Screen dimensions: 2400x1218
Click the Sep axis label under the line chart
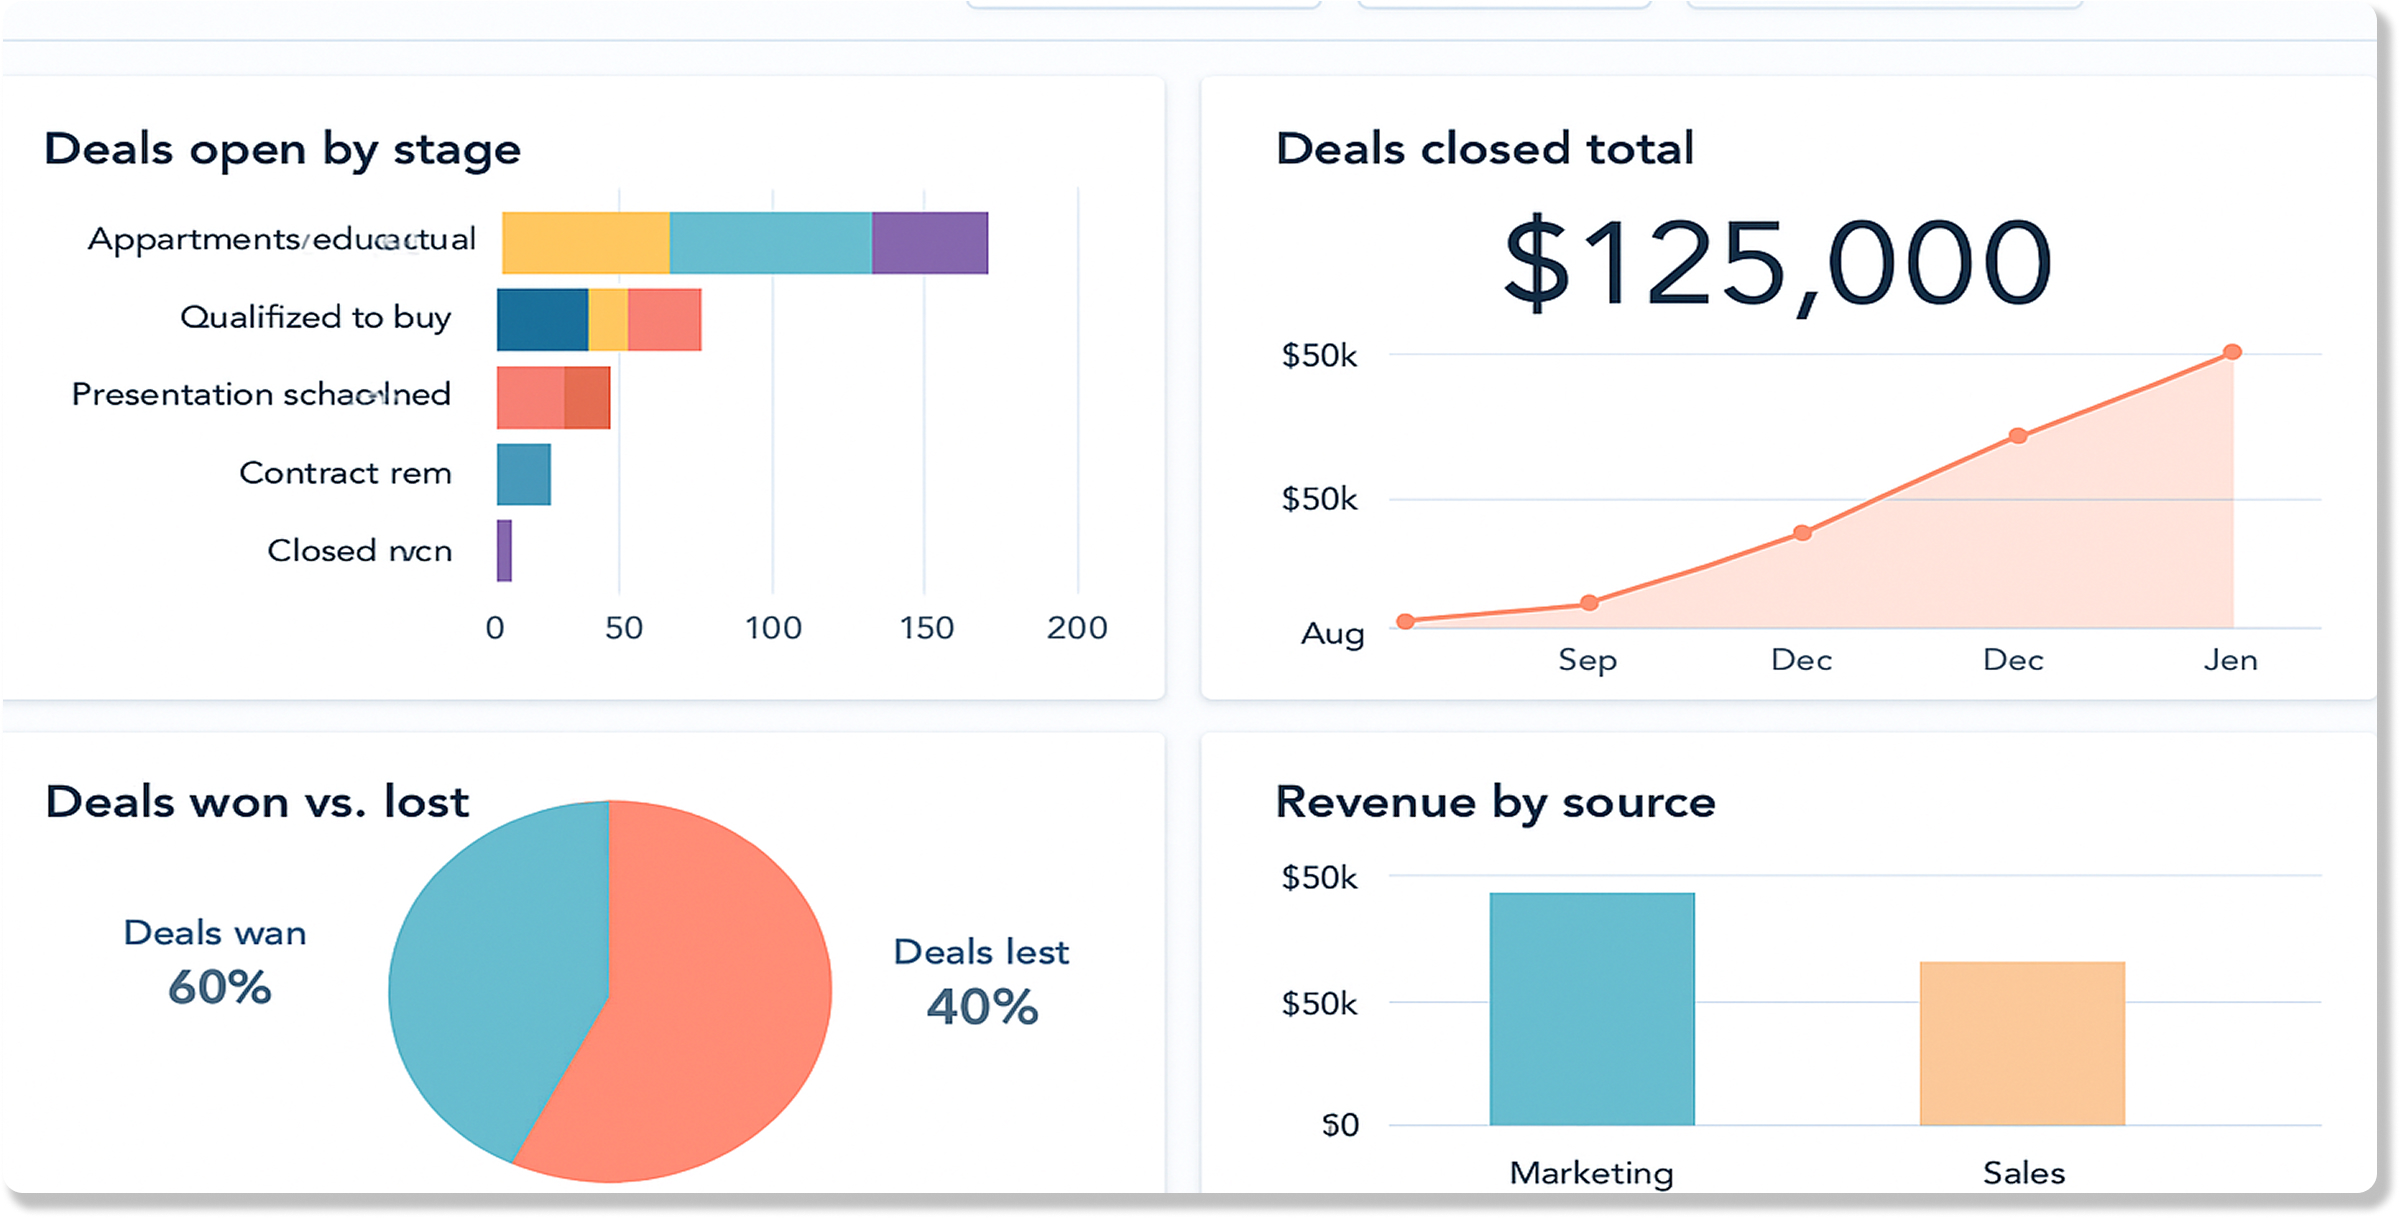click(x=1590, y=660)
